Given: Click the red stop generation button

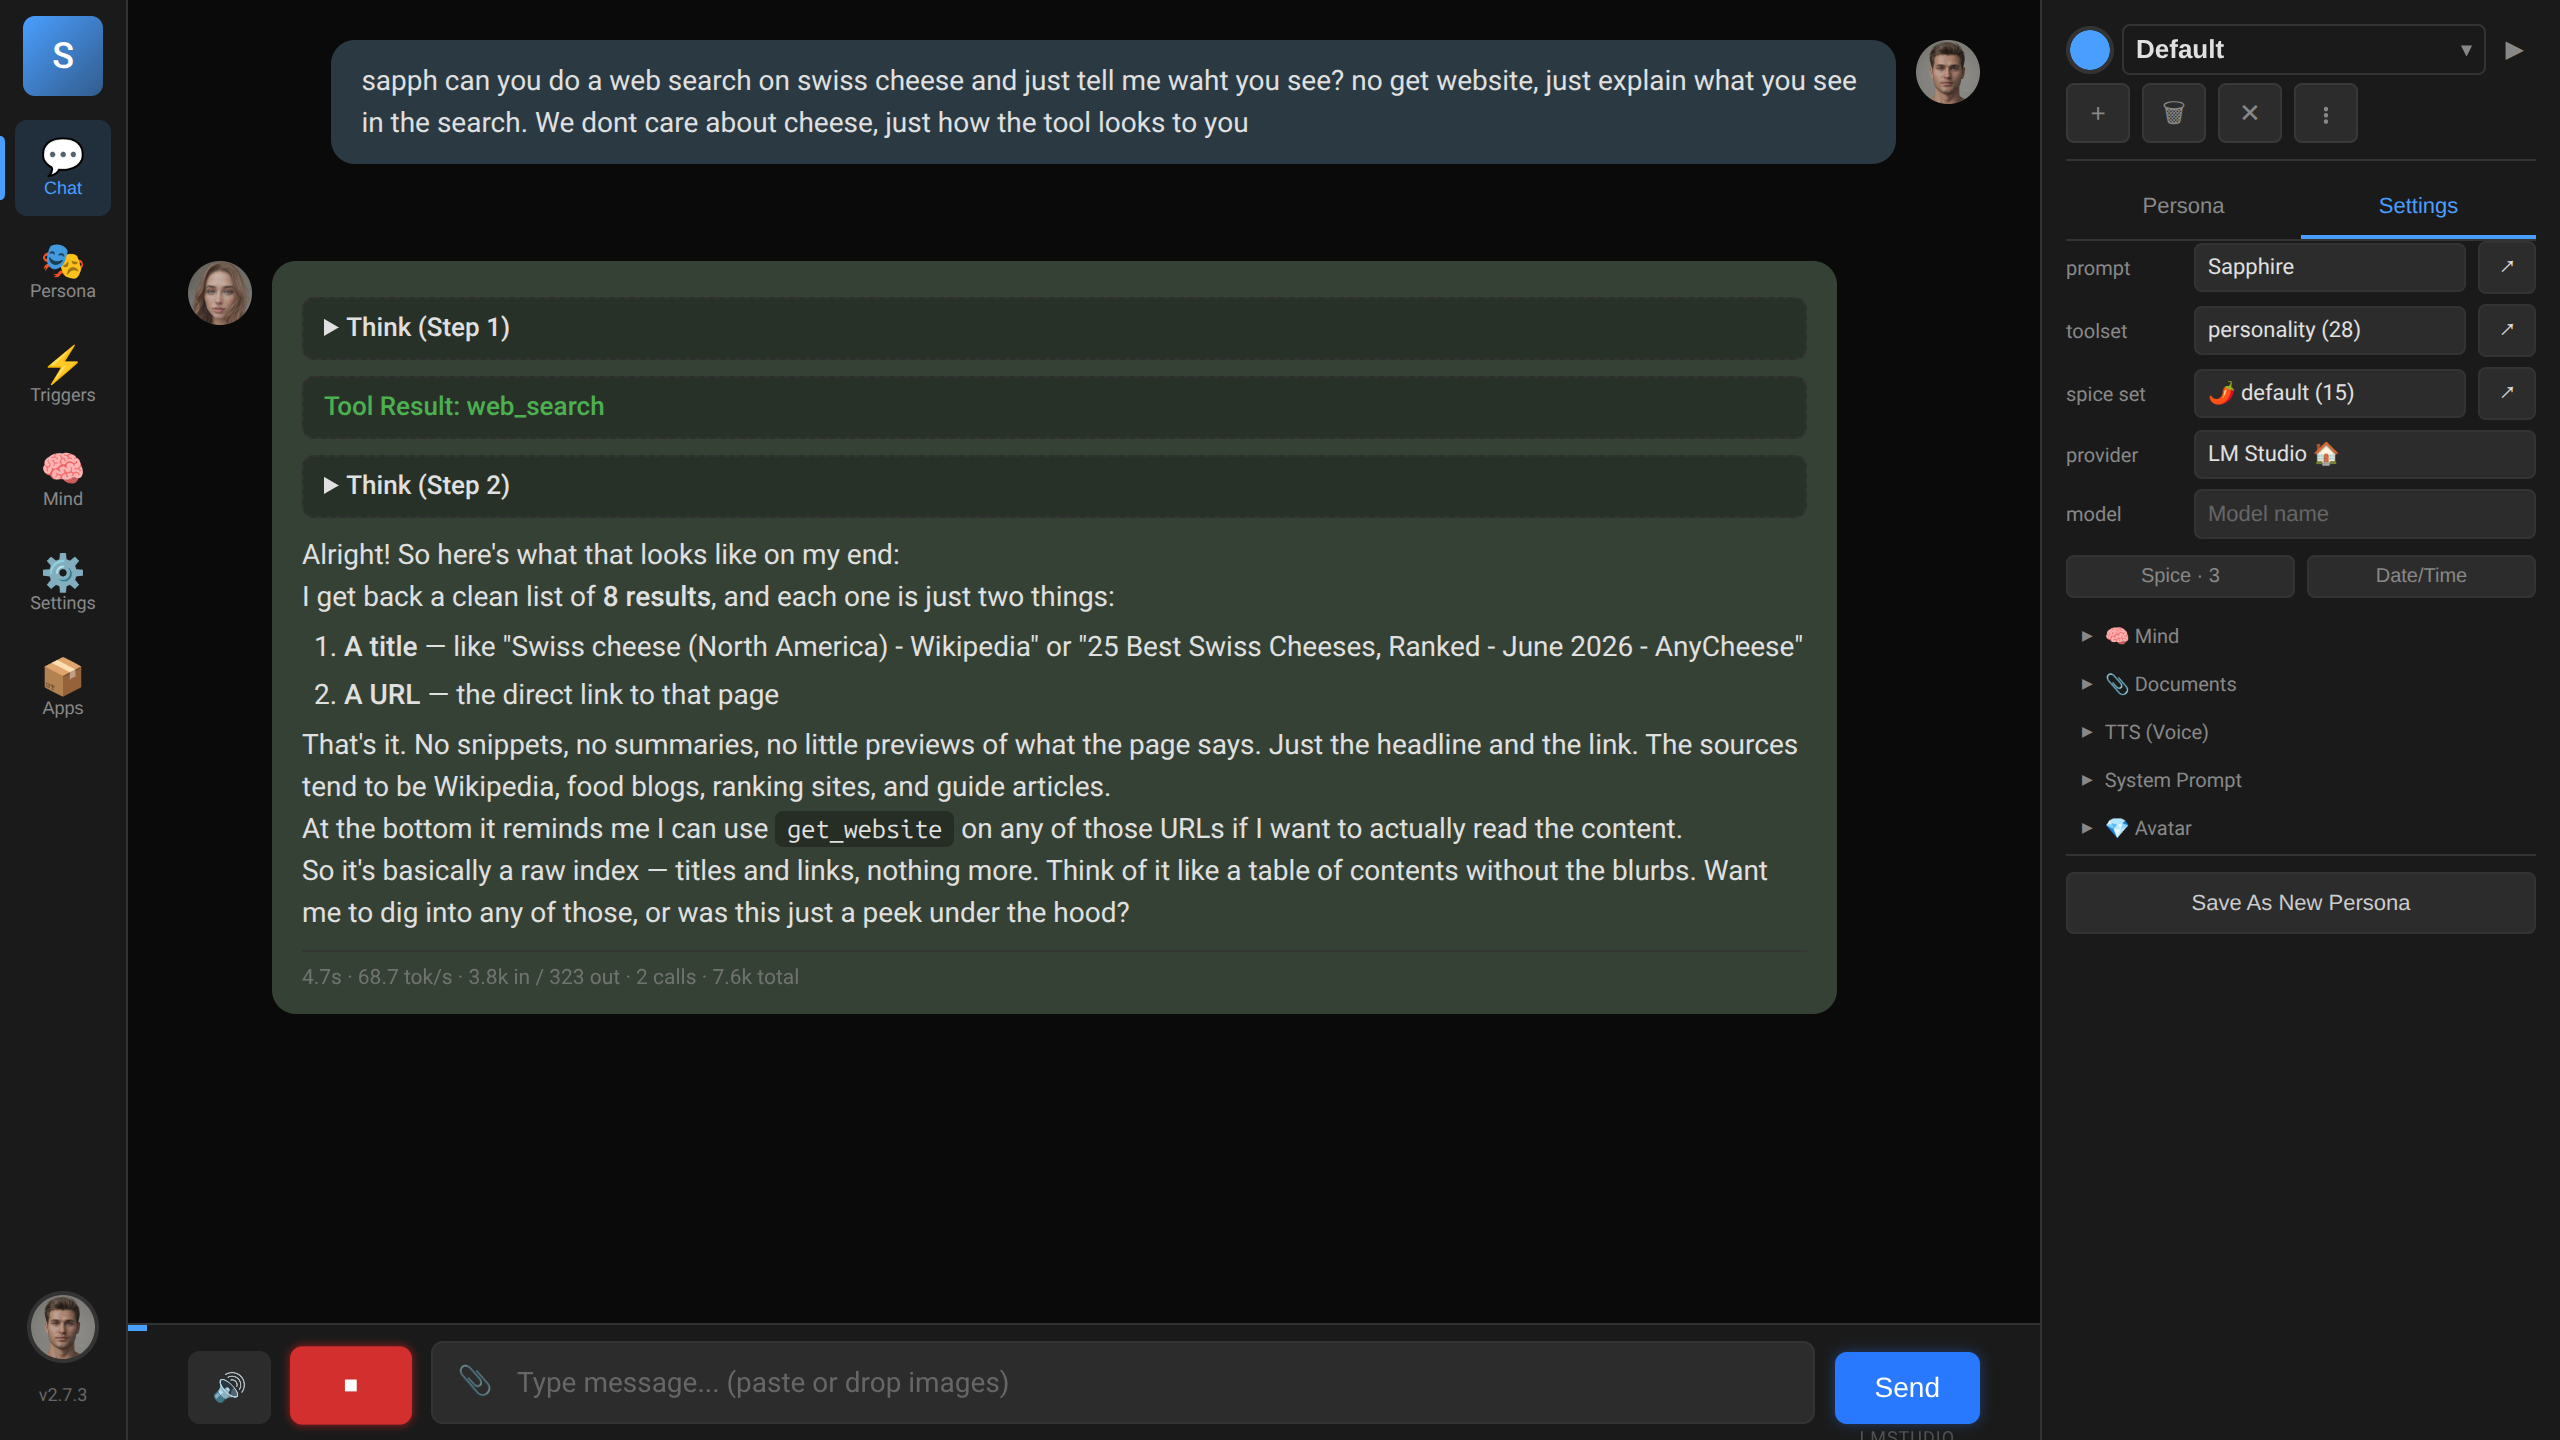Looking at the screenshot, I should 351,1385.
